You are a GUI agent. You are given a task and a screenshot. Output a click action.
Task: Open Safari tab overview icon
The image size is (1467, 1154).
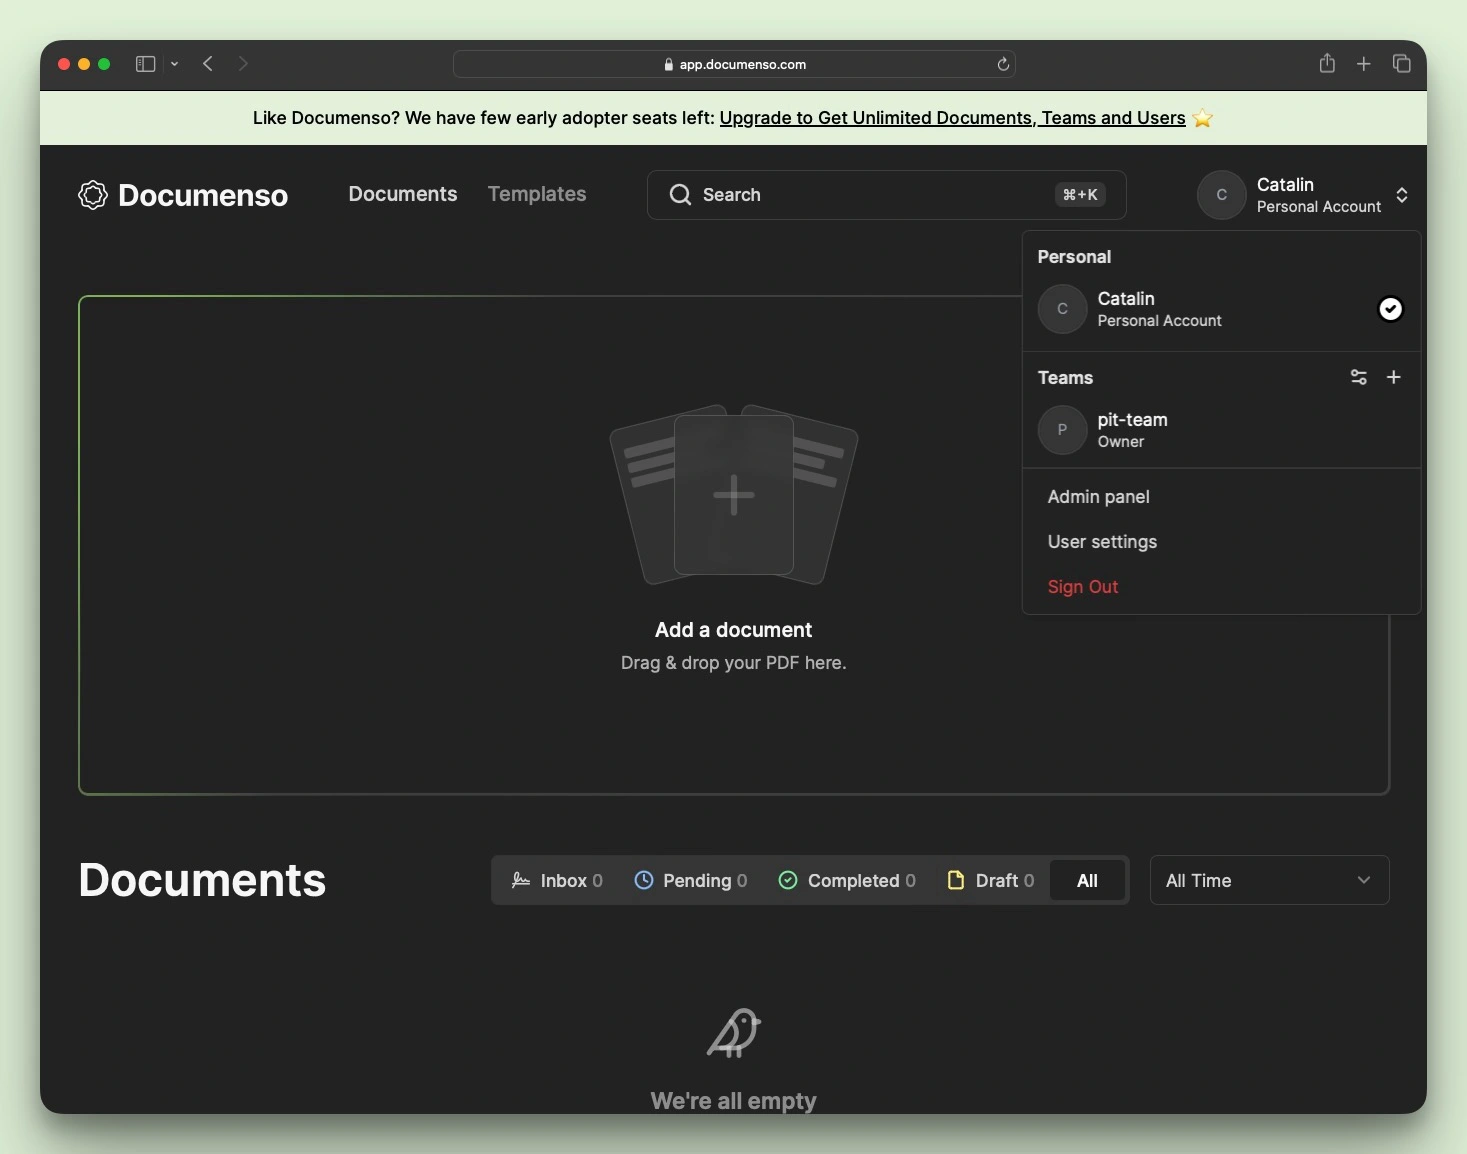(1401, 64)
